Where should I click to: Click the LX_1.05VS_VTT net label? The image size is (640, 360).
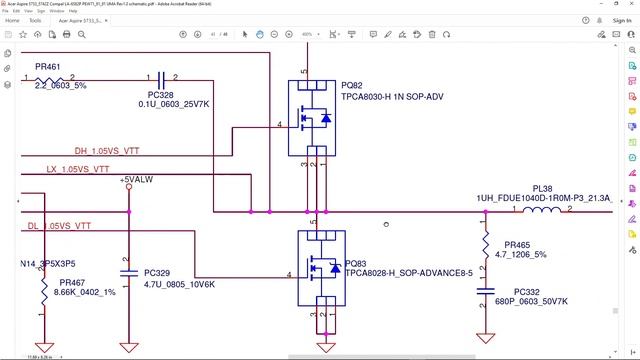pos(78,169)
